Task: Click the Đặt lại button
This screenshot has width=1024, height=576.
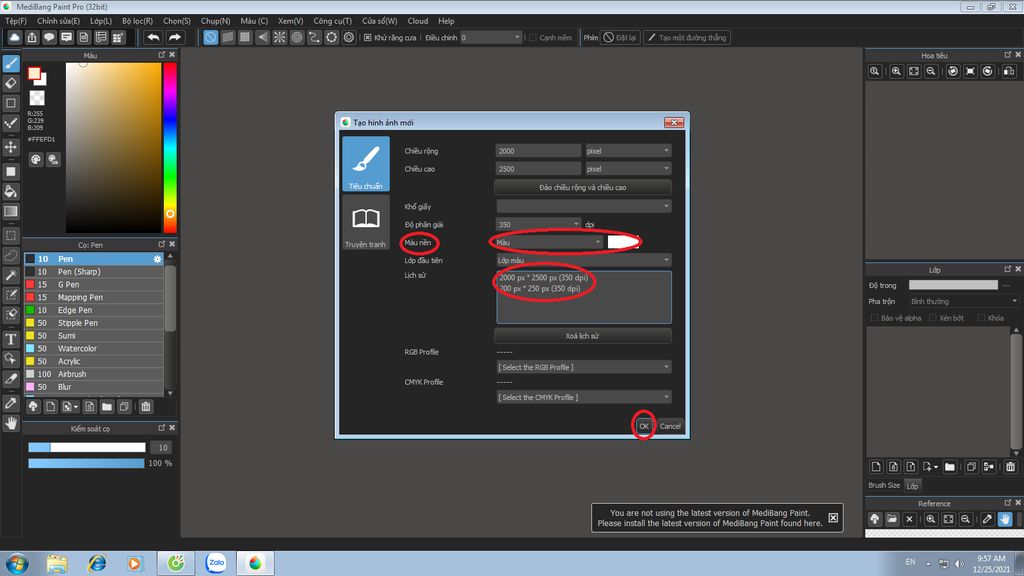Action: [619, 37]
